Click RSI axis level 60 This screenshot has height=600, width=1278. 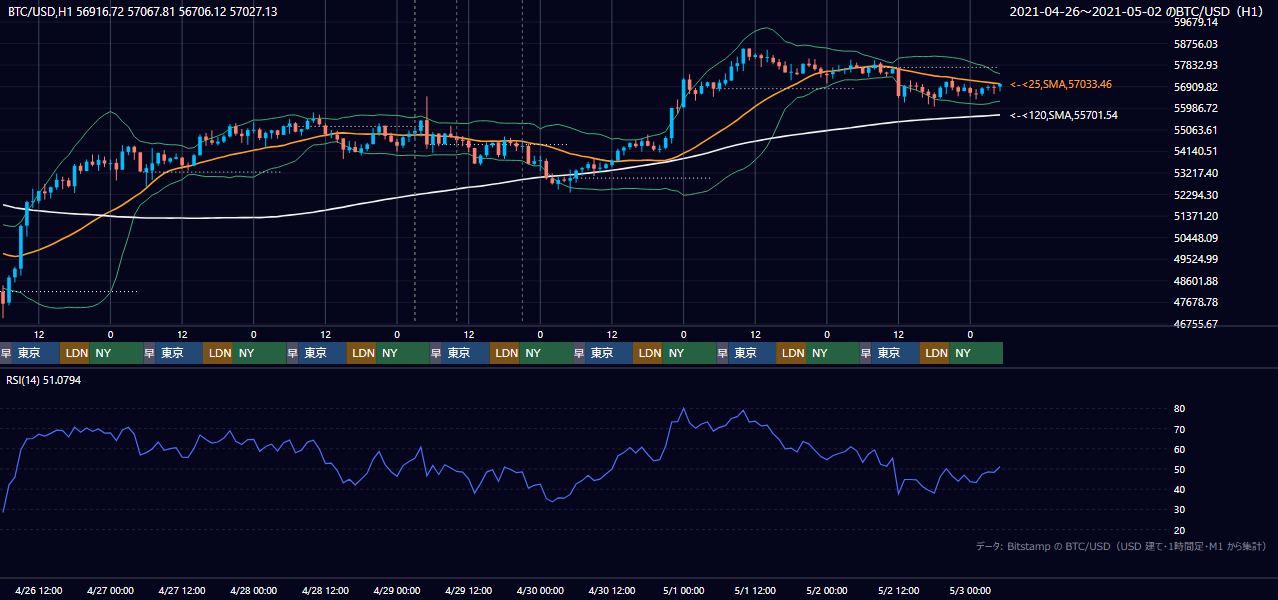tap(1180, 449)
